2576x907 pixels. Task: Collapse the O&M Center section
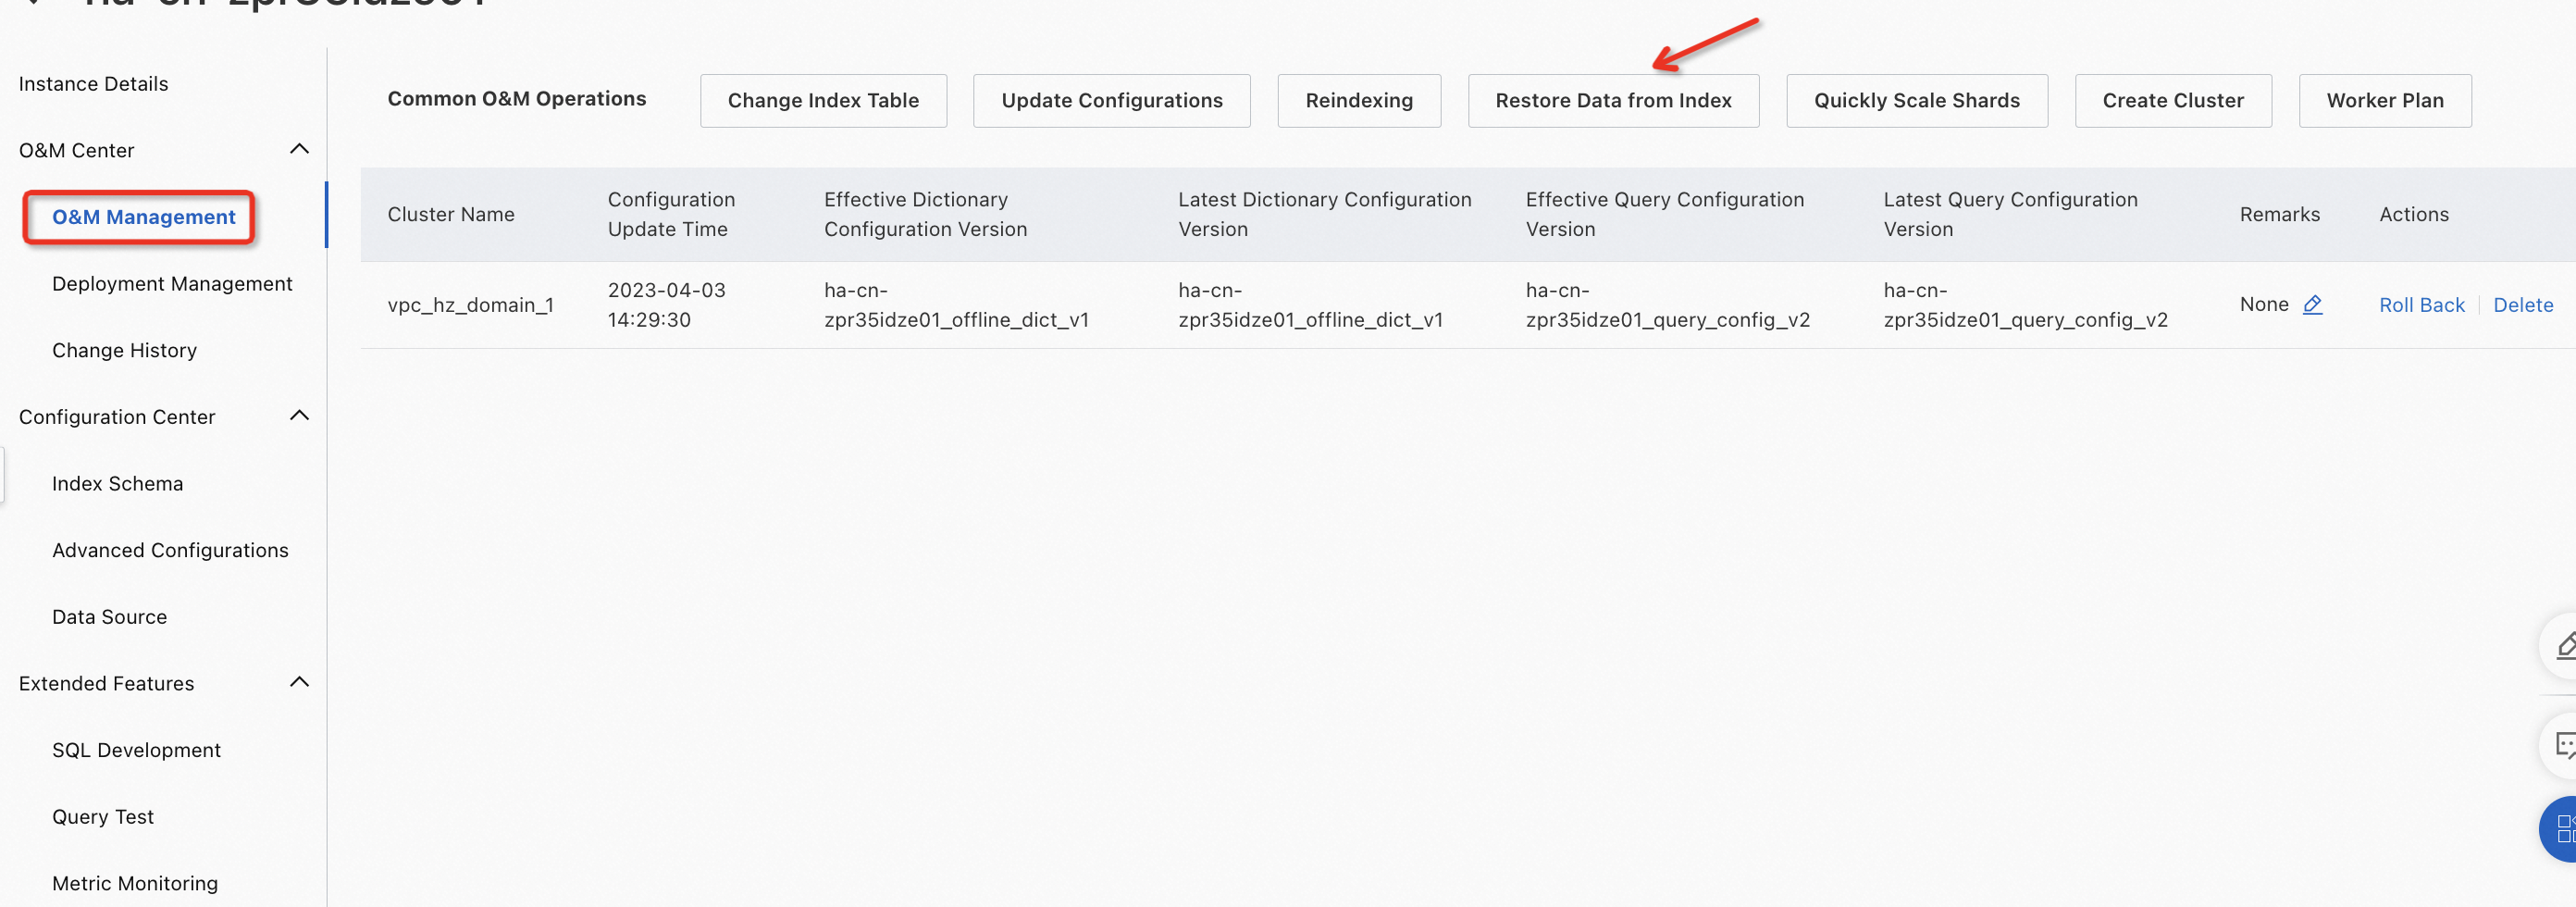coord(299,149)
